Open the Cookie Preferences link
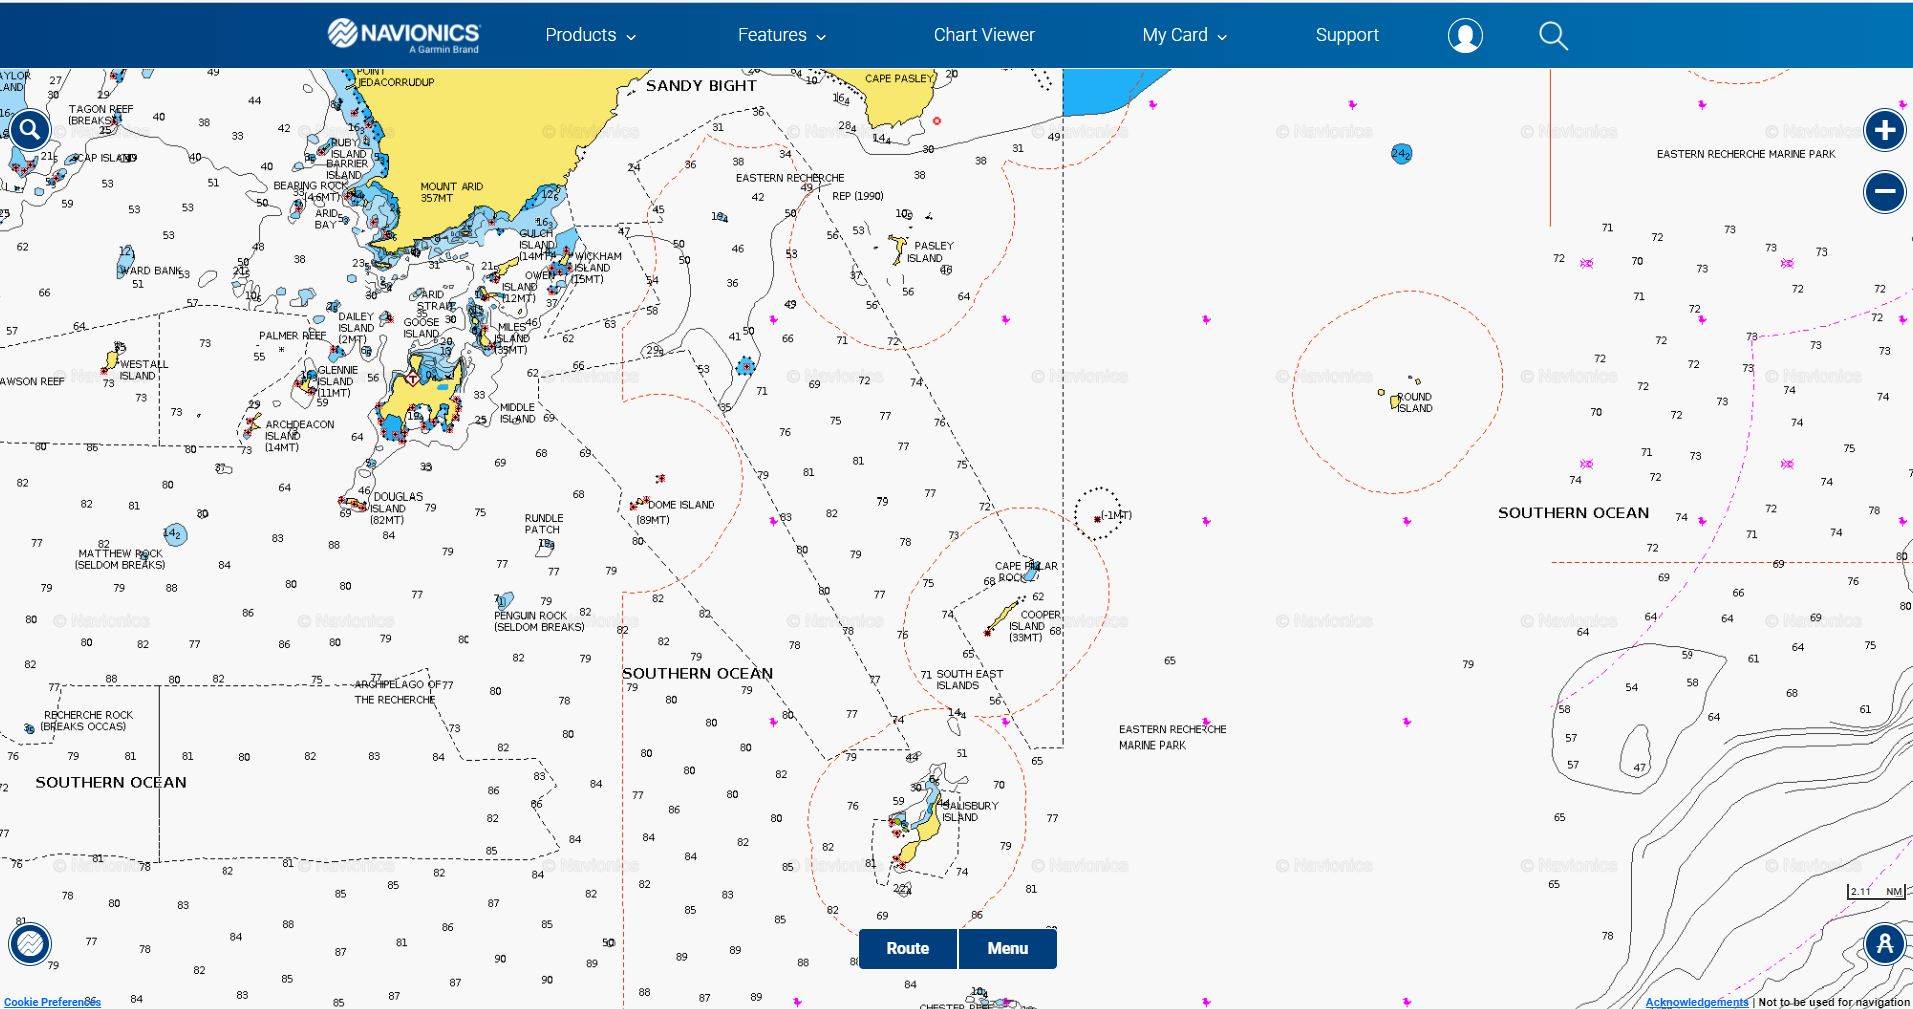1913x1009 pixels. click(52, 1001)
